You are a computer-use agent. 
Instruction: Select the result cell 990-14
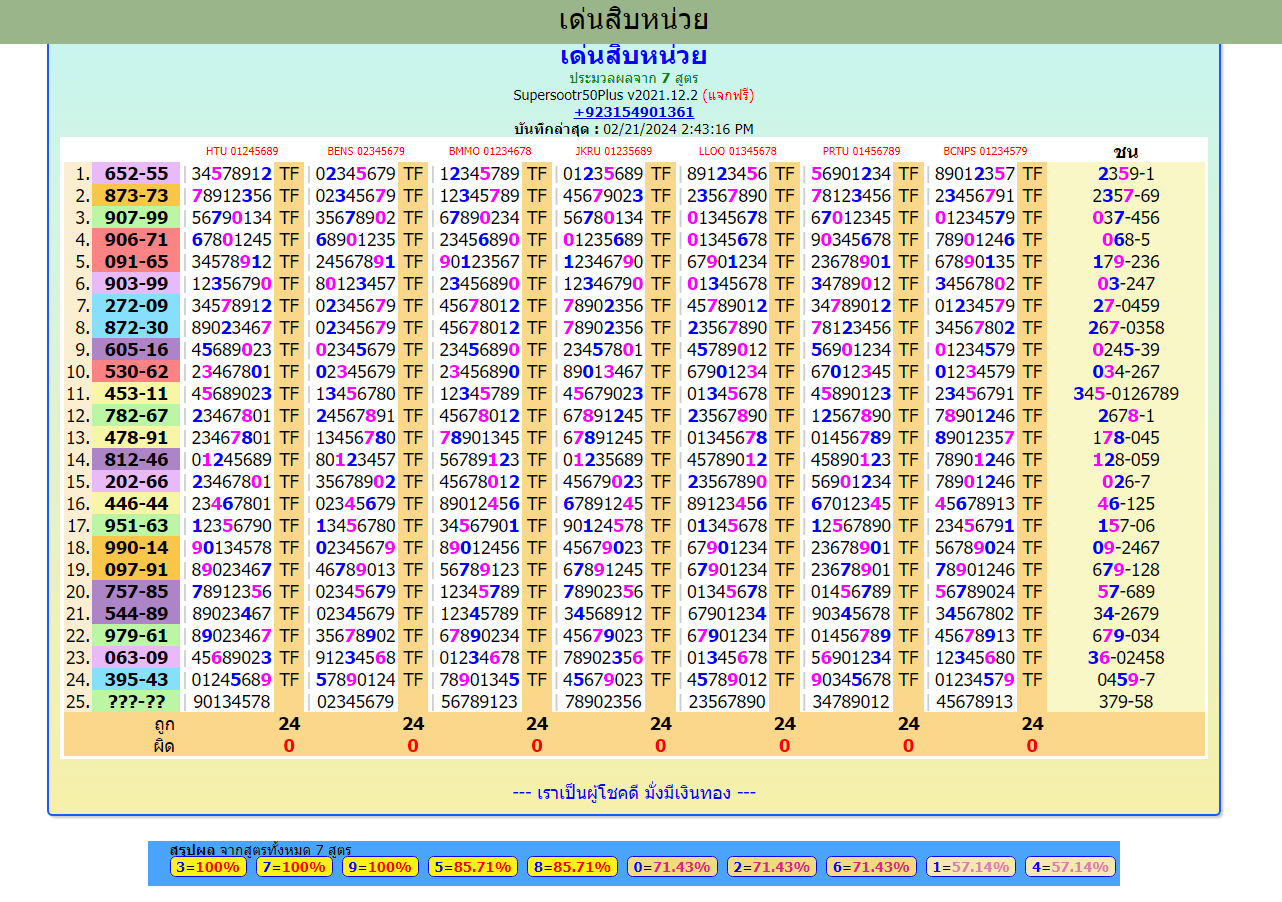[136, 547]
